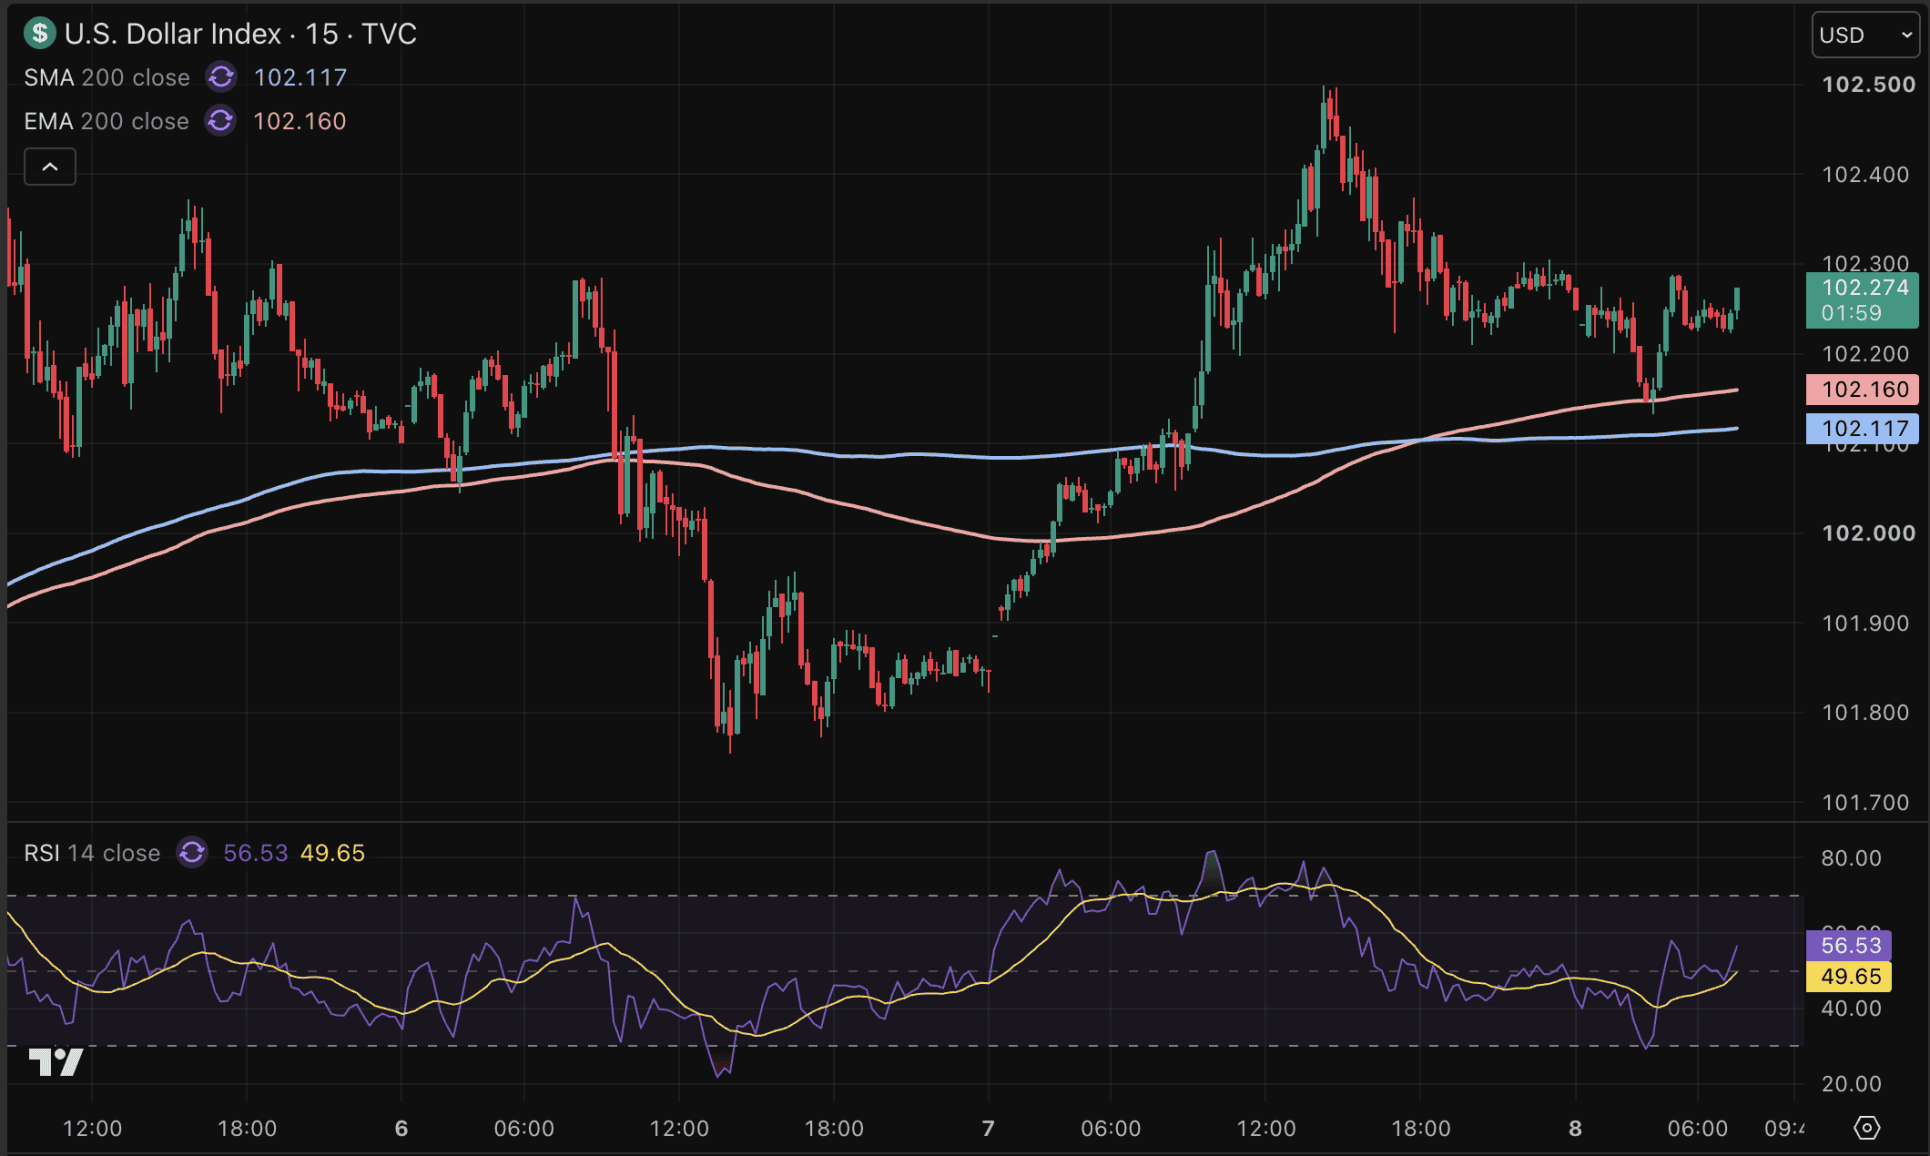Click the day 6 time axis label
Viewport: 1930px width, 1156px height.
[401, 1128]
